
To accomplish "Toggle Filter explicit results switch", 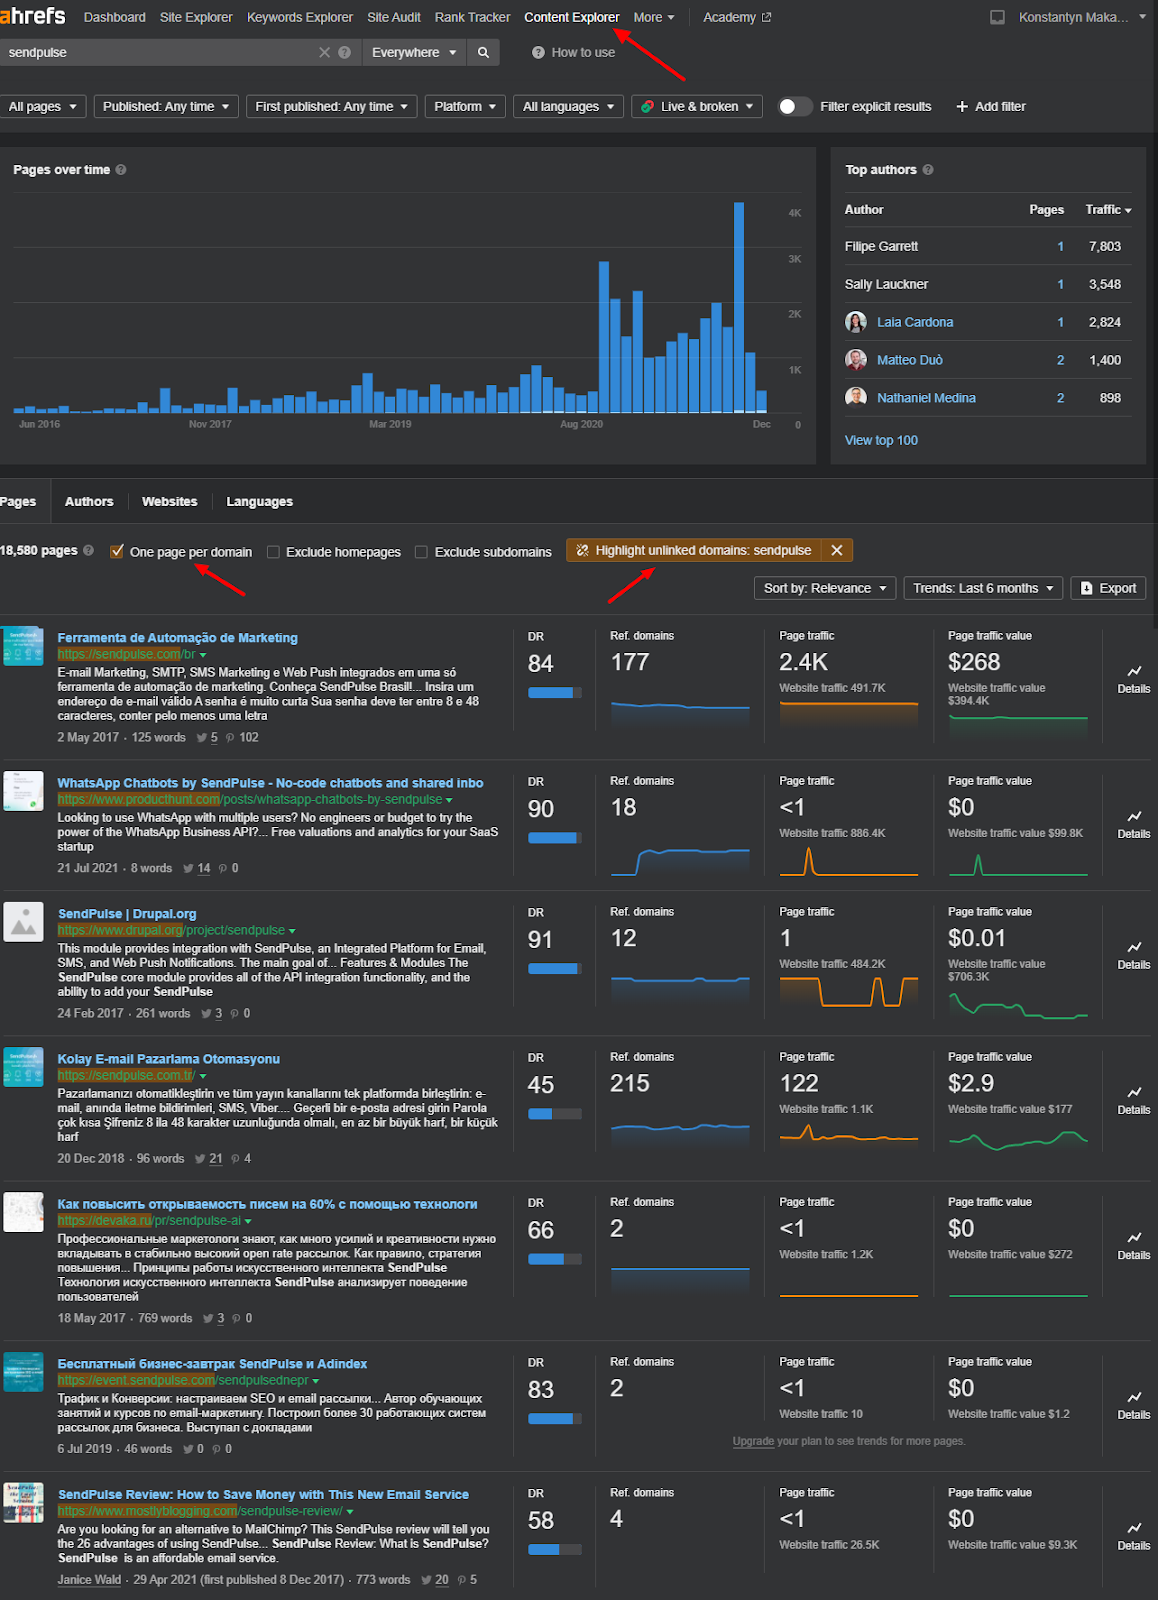I will click(795, 106).
